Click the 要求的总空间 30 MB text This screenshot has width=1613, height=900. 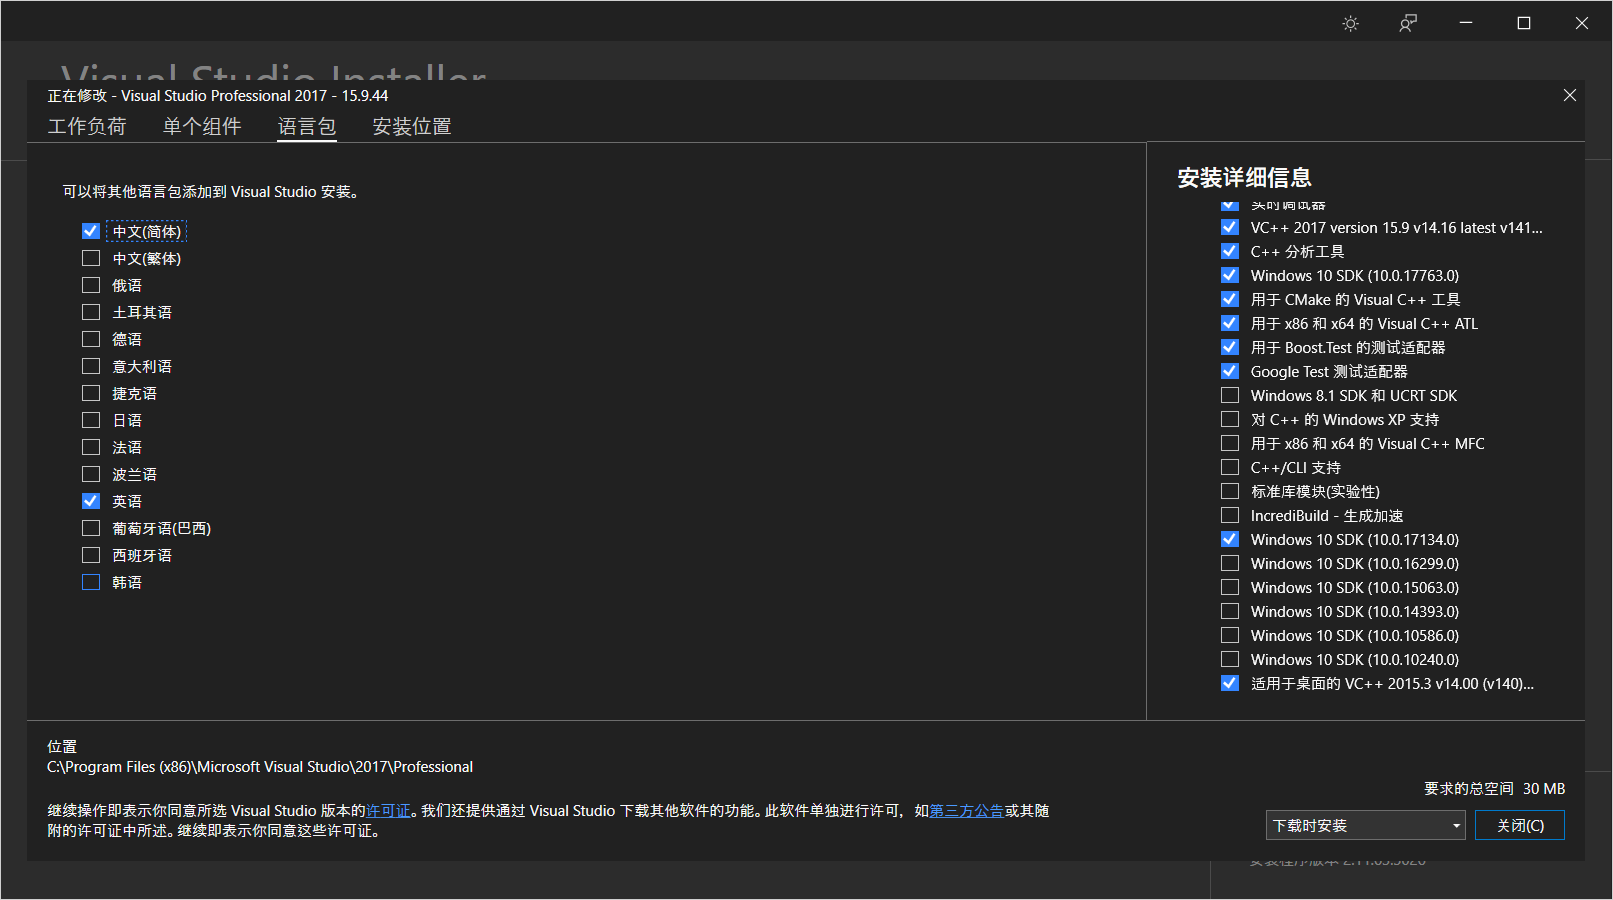point(1495,789)
